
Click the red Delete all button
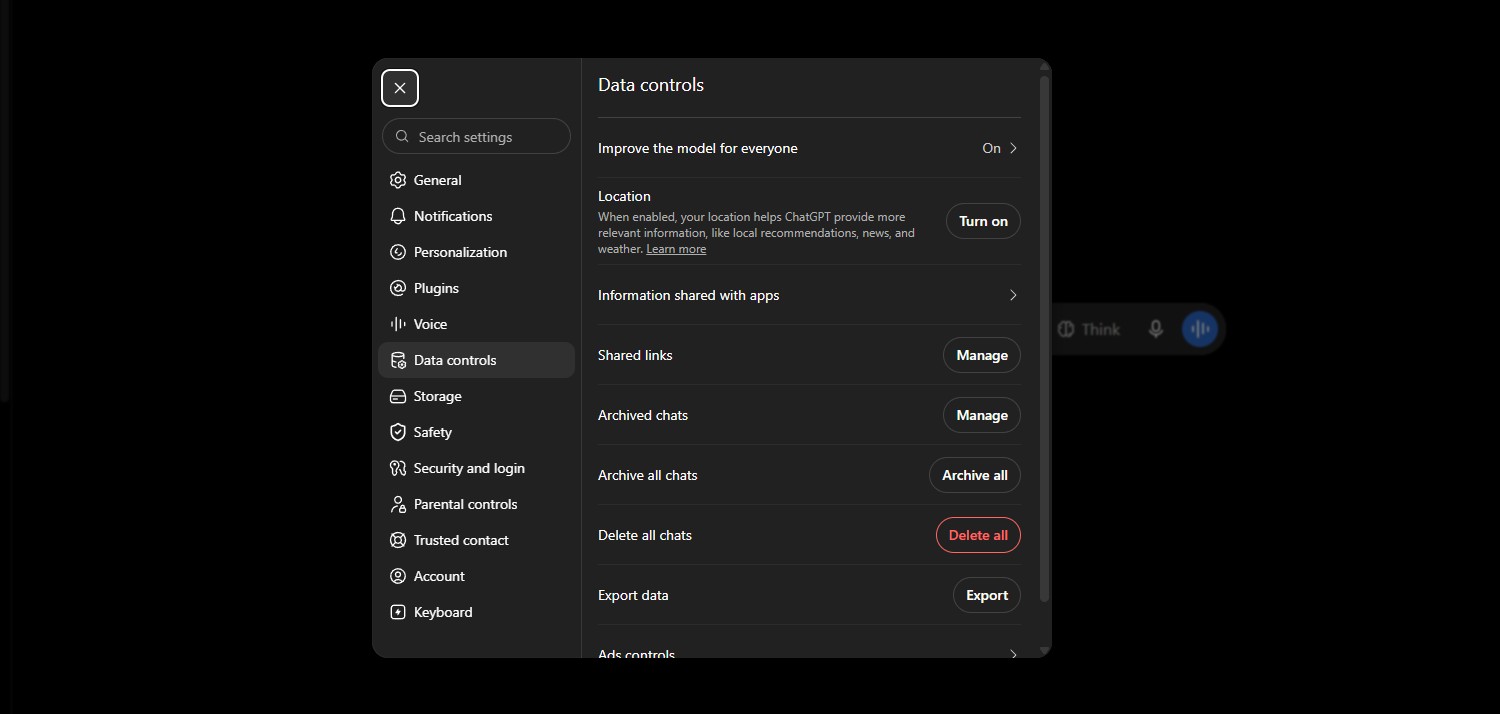[x=978, y=535]
